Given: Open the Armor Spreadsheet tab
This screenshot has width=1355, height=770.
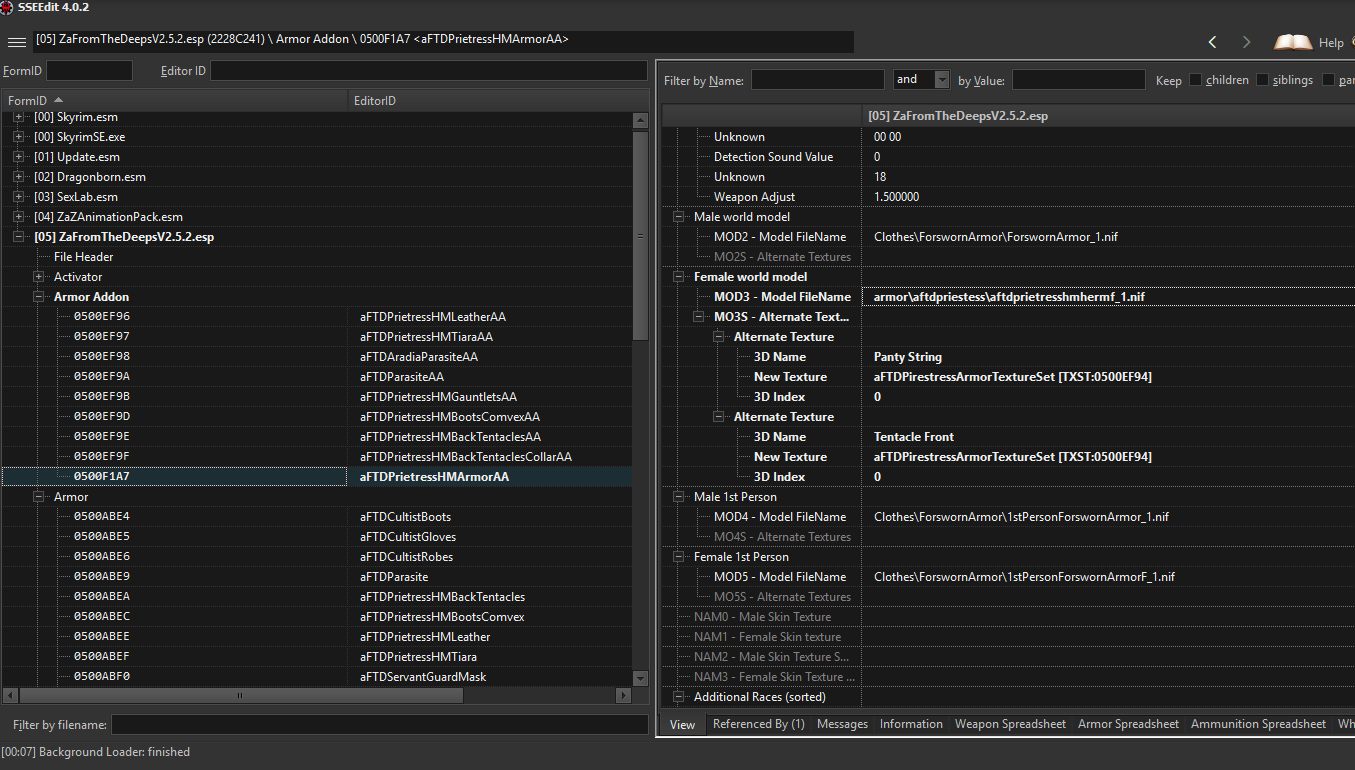Looking at the screenshot, I should pos(1128,723).
